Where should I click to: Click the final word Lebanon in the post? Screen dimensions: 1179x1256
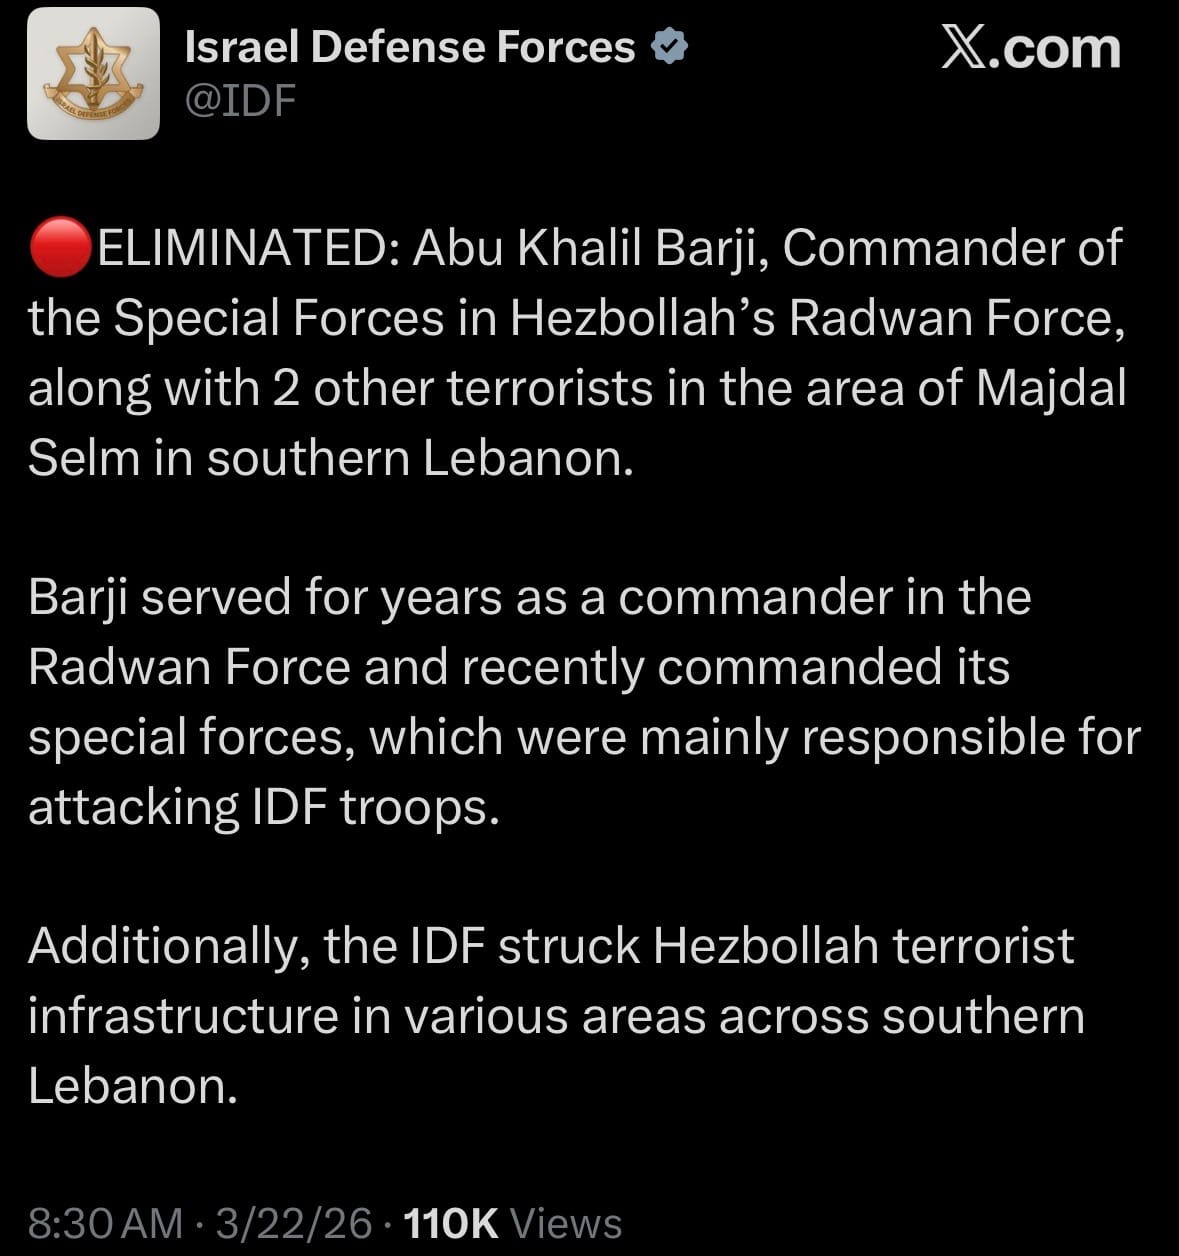(132, 1085)
